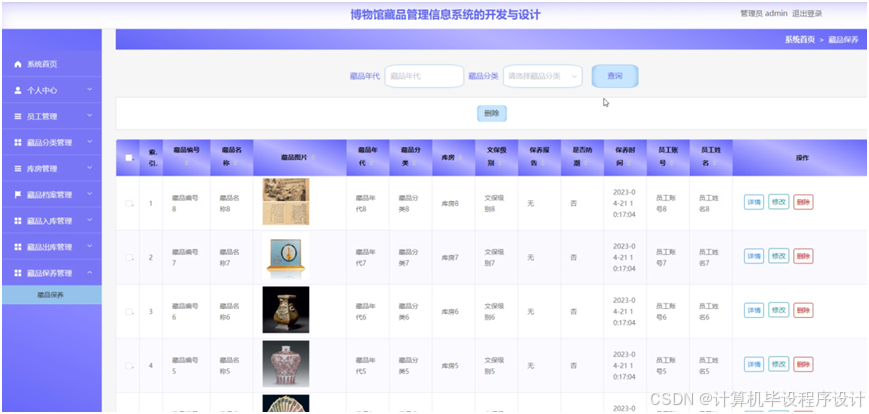Open 库房管理 in the sidebar

[52, 168]
